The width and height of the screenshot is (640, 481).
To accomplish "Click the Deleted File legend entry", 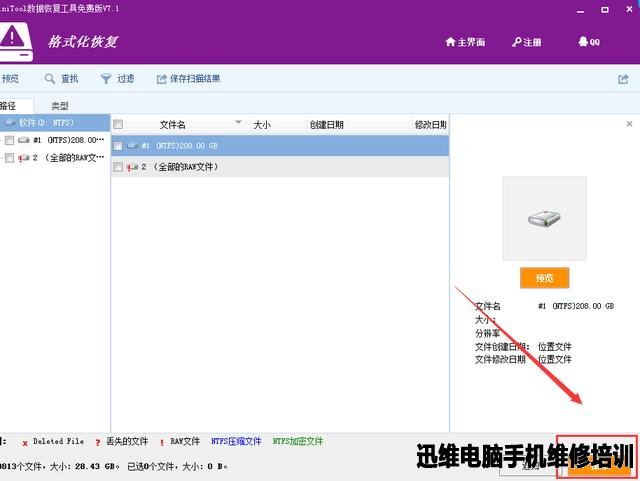I will tap(53, 441).
